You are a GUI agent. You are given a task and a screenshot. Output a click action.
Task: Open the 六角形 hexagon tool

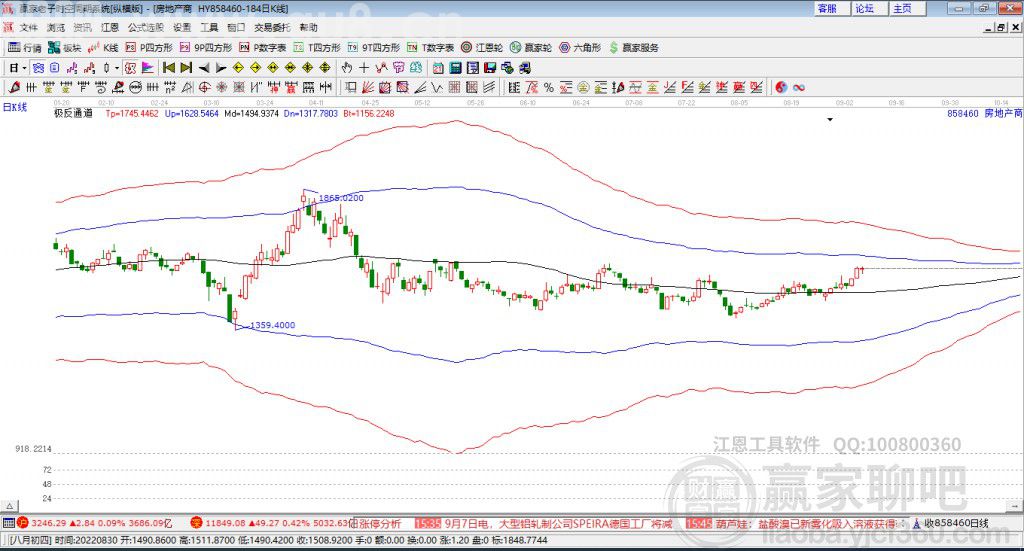click(x=581, y=48)
